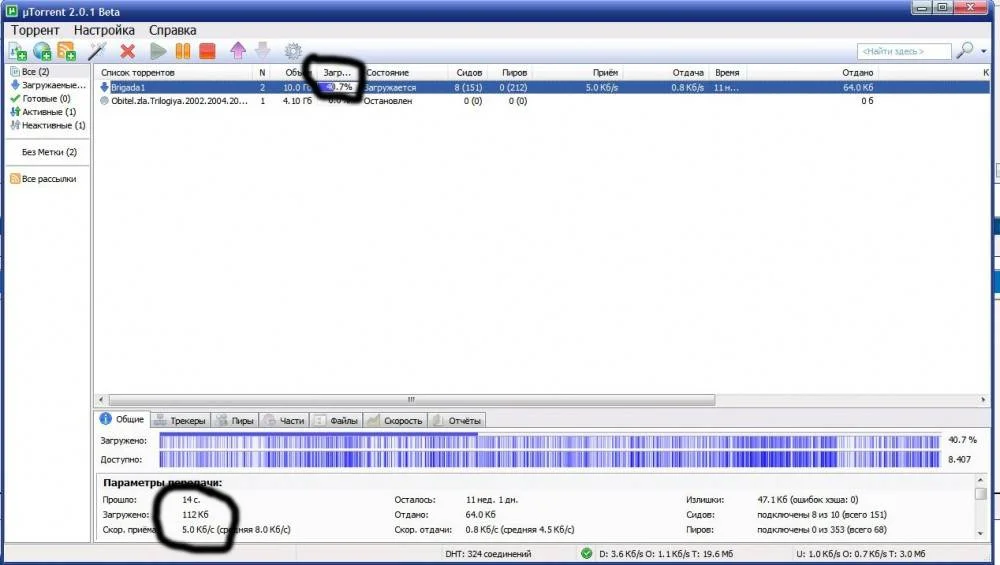Click the details panel scroll-up arrow
Viewport: 1000px width, 565px height.
(x=981, y=480)
